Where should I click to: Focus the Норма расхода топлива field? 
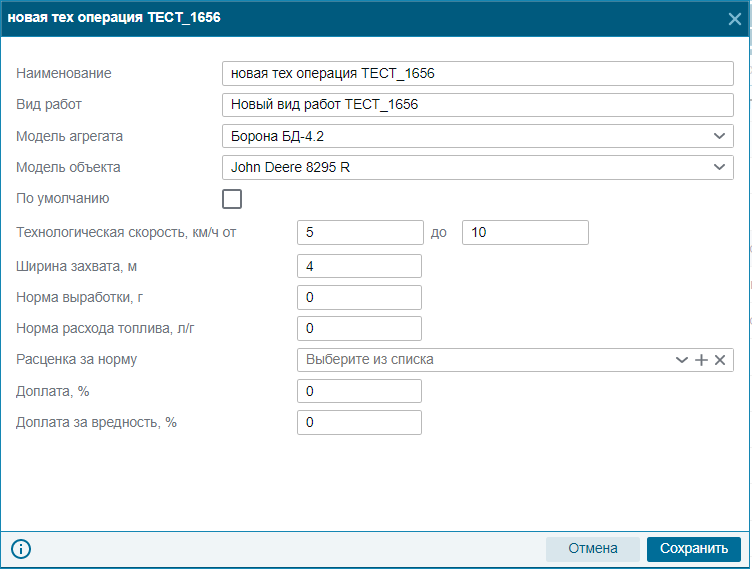(359, 329)
